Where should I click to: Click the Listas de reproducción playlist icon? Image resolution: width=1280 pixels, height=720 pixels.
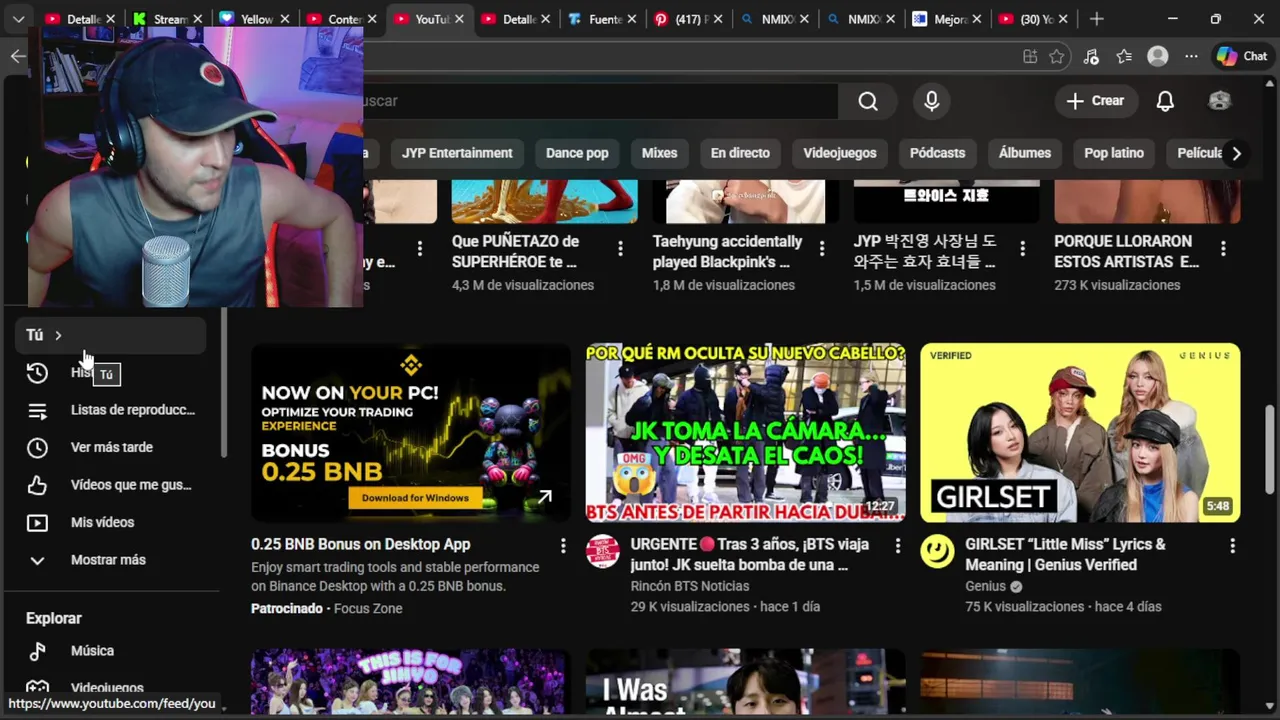(37, 410)
